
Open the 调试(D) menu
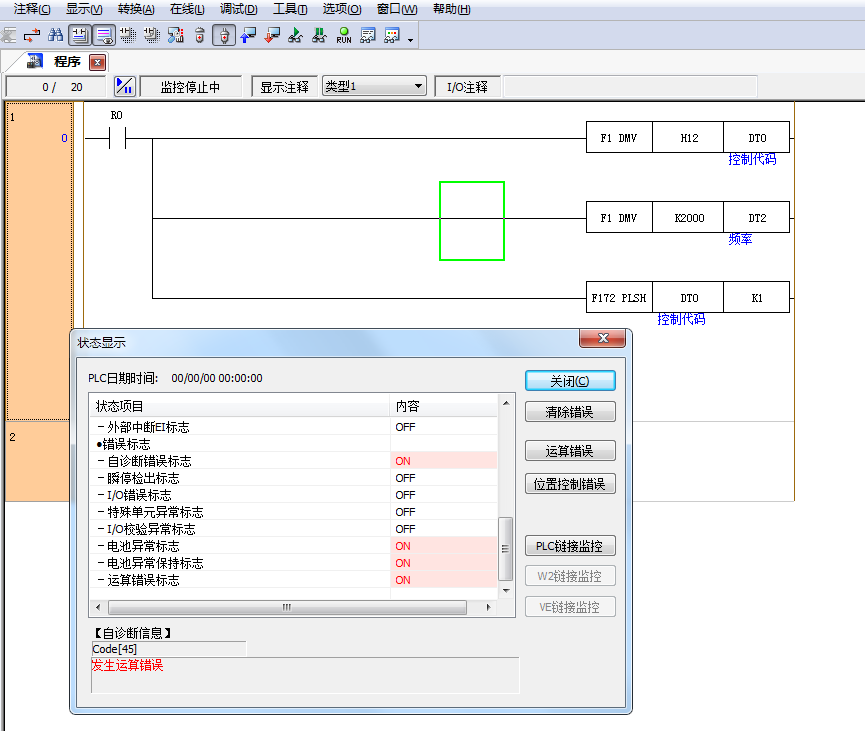[x=238, y=9]
